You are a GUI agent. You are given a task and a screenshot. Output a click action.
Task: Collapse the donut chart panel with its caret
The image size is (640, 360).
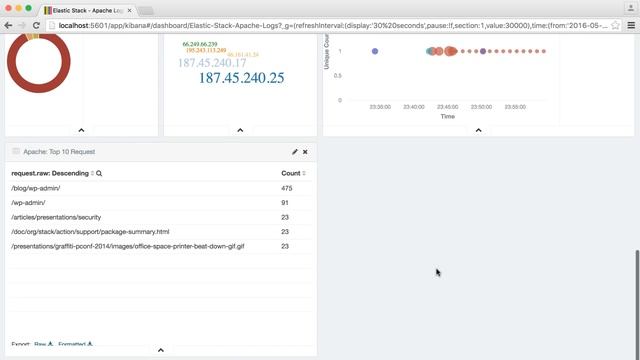click(x=81, y=130)
